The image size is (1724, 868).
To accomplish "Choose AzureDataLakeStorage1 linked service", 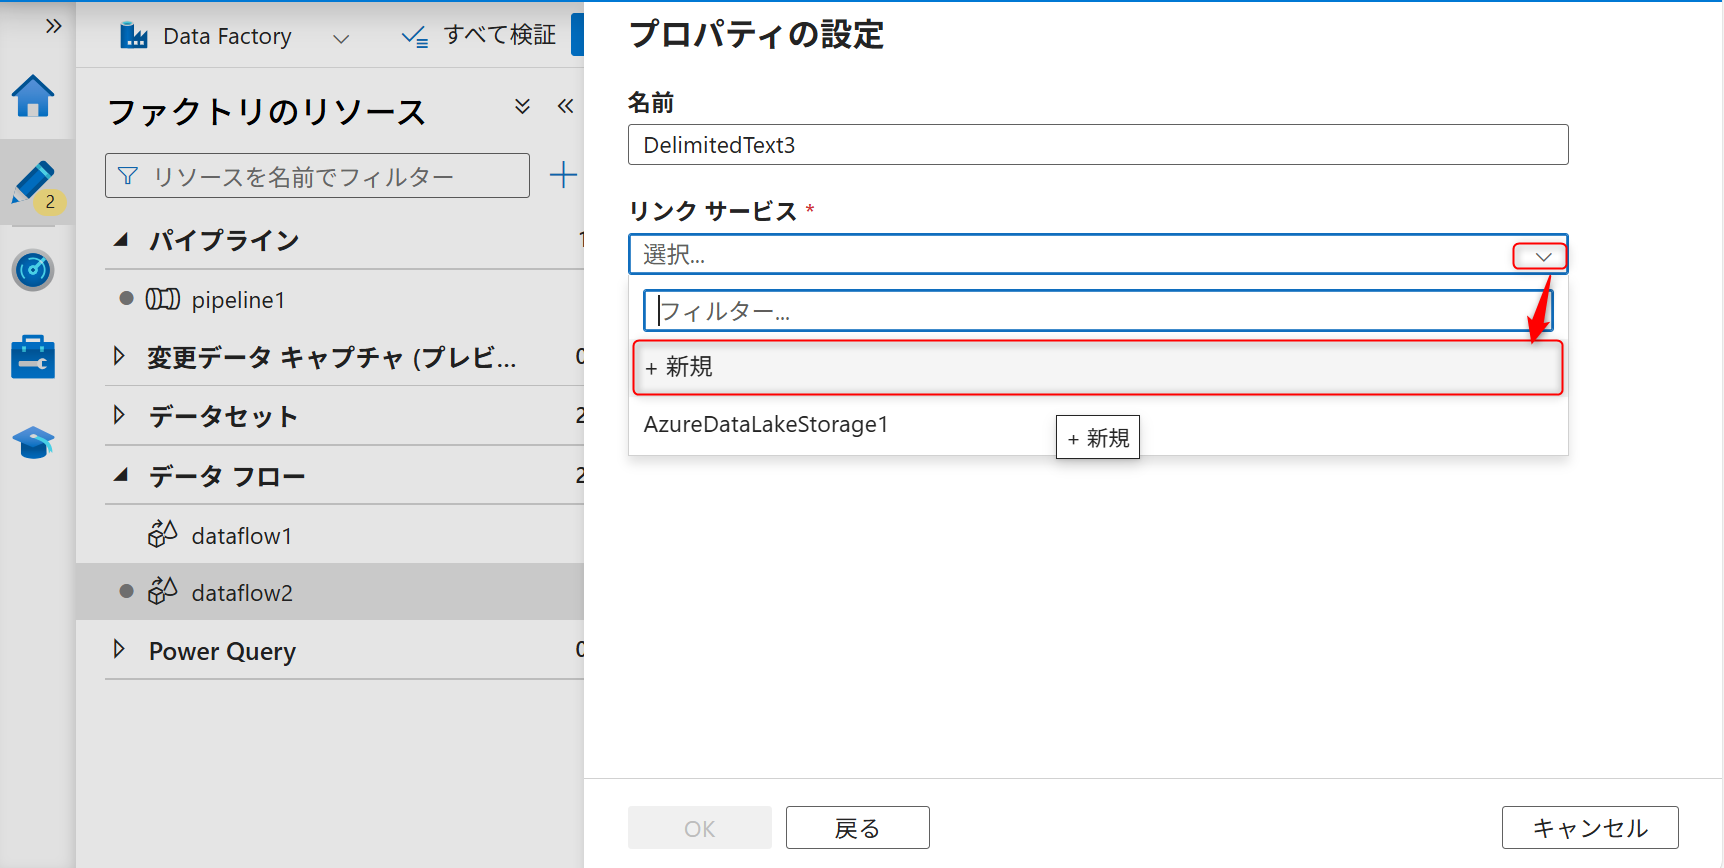I will [1098, 425].
